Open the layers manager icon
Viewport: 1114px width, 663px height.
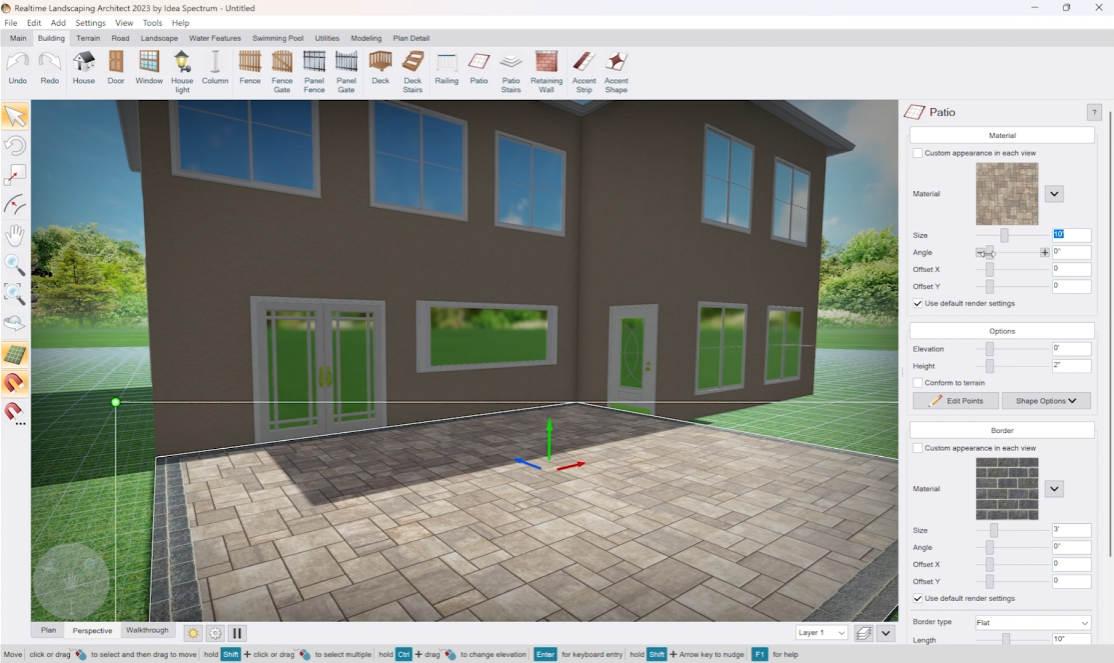coord(863,632)
